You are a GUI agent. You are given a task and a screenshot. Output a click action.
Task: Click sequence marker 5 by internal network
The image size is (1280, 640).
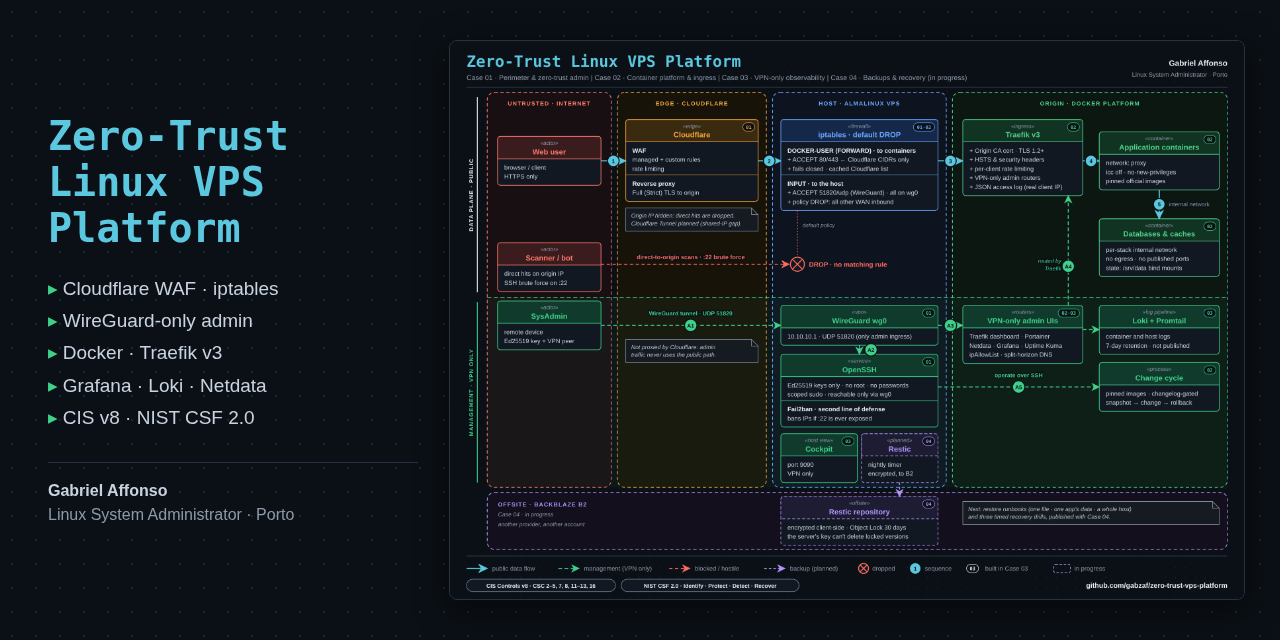1159,204
